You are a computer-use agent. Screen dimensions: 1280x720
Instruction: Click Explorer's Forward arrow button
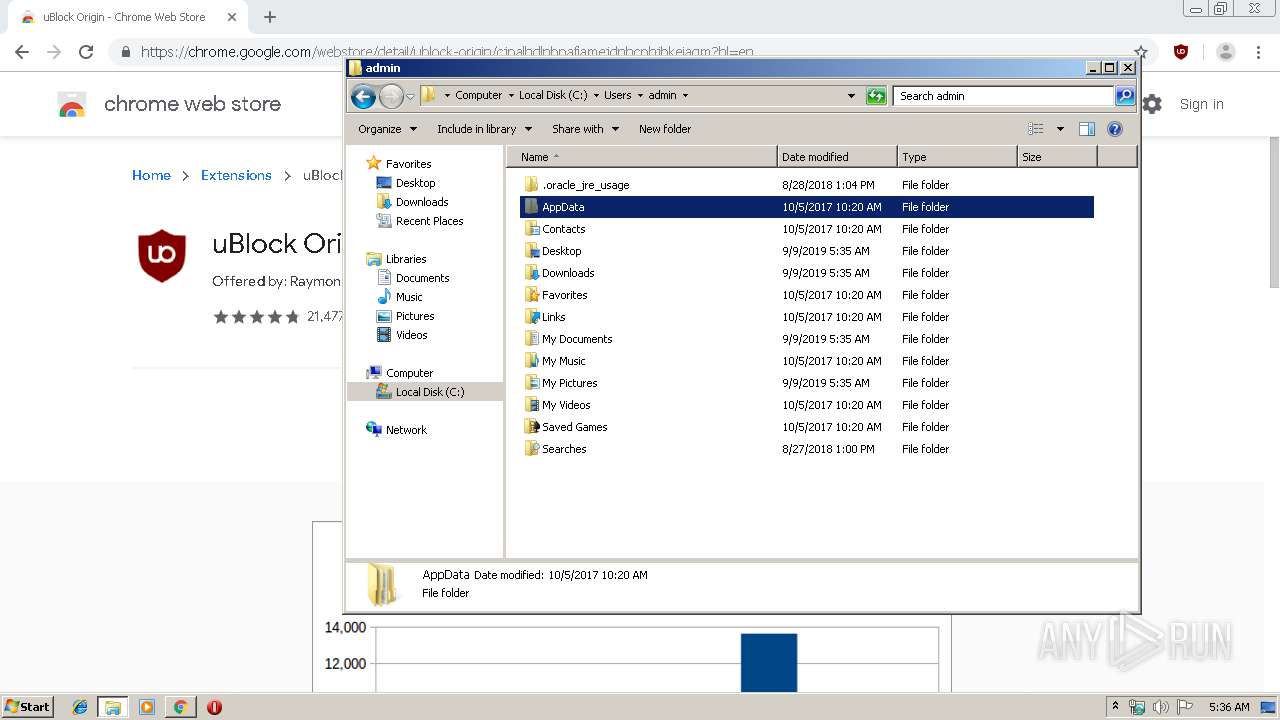391,96
